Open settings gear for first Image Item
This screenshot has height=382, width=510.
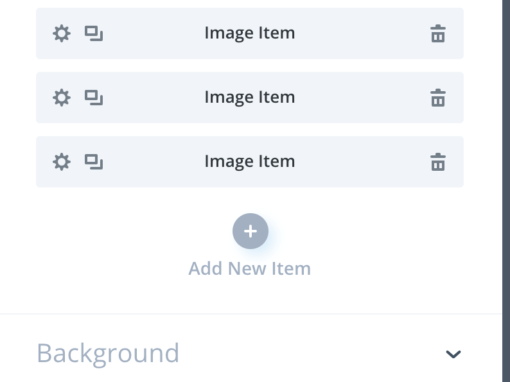click(62, 34)
